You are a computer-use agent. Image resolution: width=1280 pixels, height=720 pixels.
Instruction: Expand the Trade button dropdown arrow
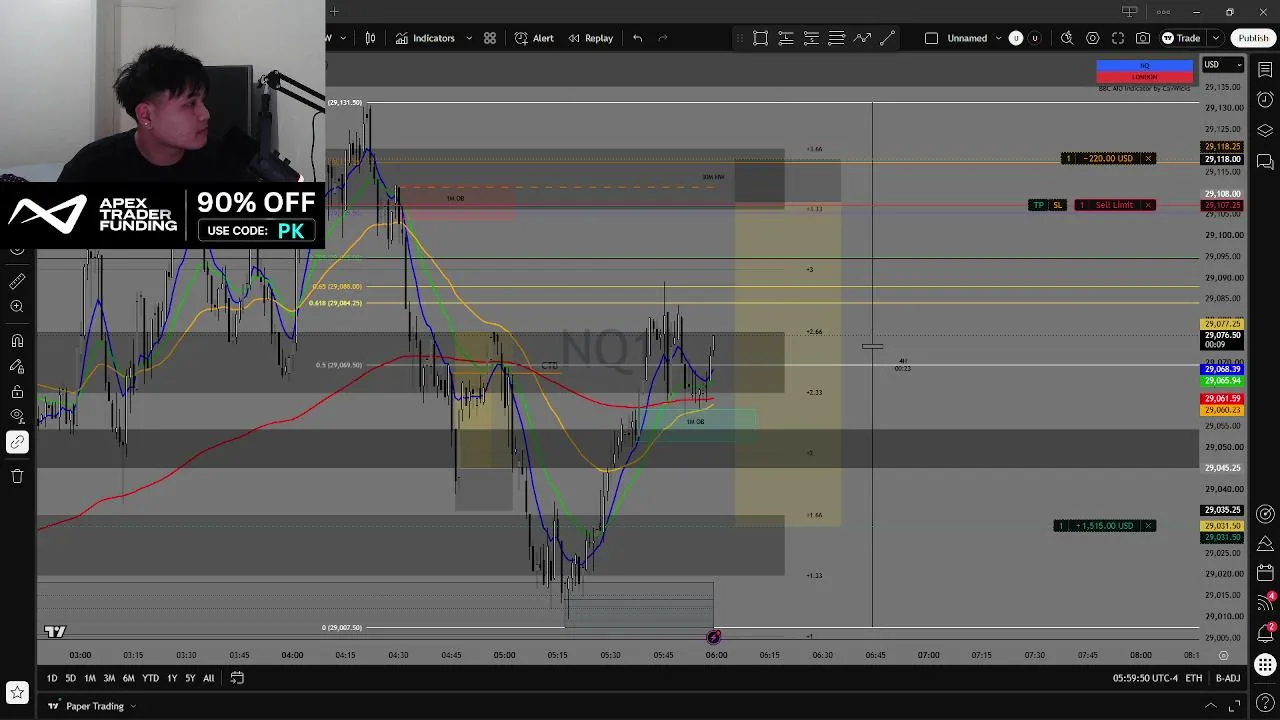pos(1216,38)
